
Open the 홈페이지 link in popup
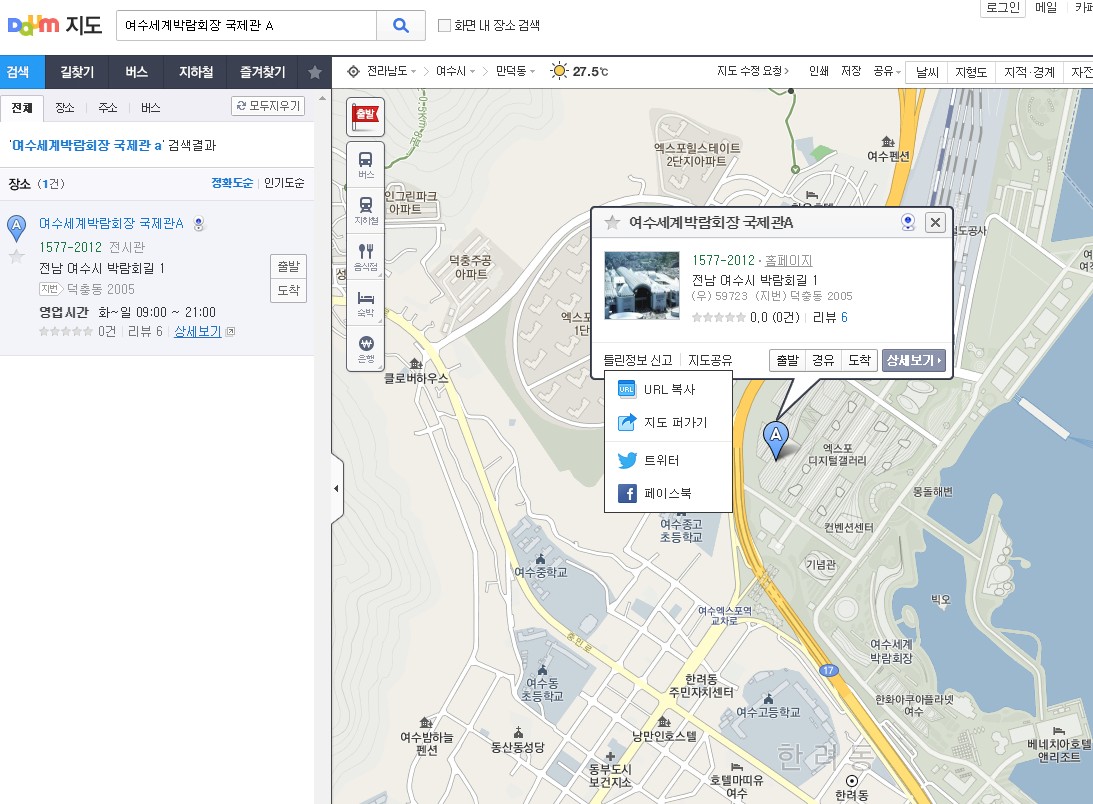click(789, 261)
